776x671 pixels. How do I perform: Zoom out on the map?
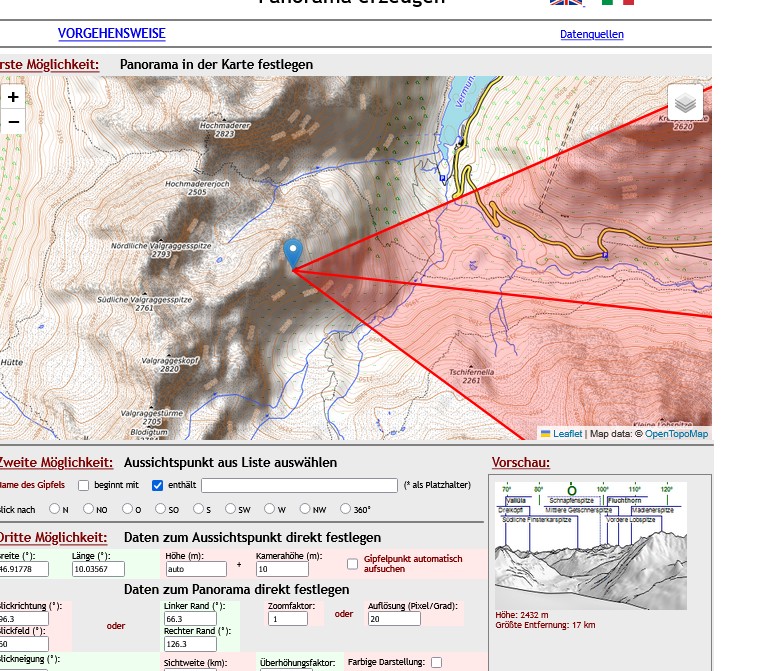[x=13, y=122]
